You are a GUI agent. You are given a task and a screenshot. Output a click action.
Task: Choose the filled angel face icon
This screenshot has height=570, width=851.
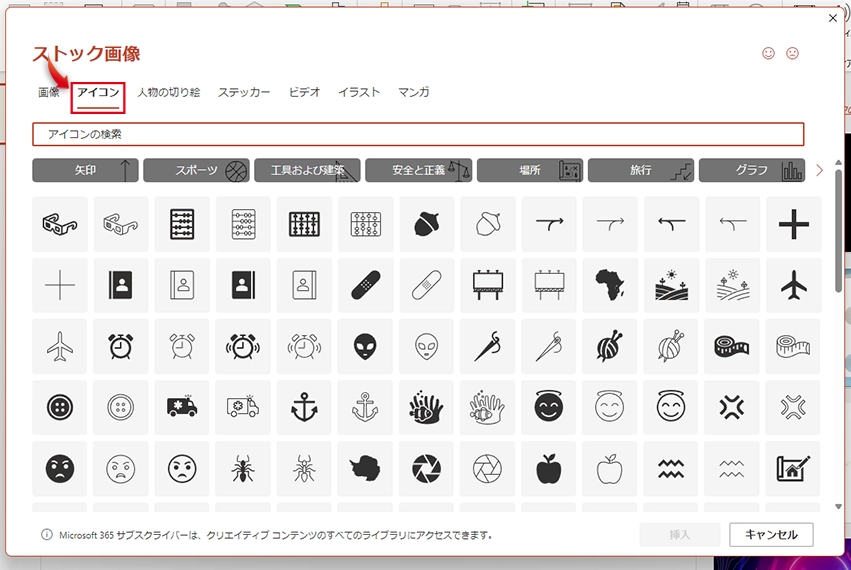tap(549, 407)
